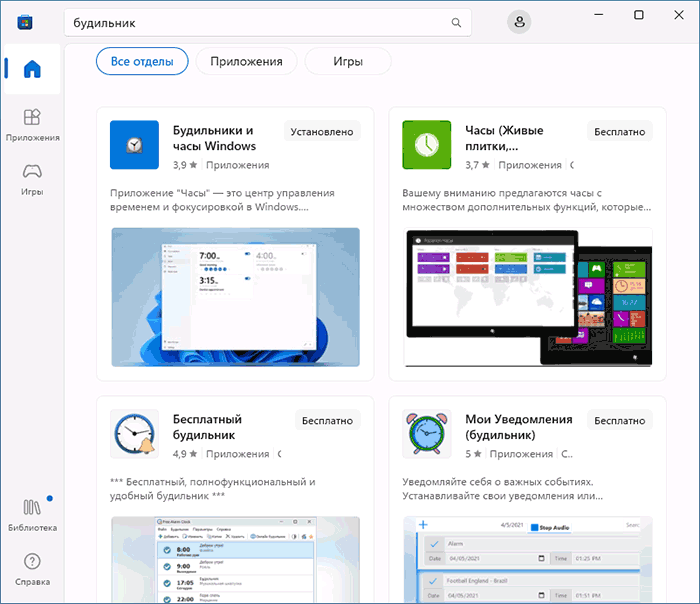Open Бесплатный будильник screenshot preview

[x=235, y=560]
